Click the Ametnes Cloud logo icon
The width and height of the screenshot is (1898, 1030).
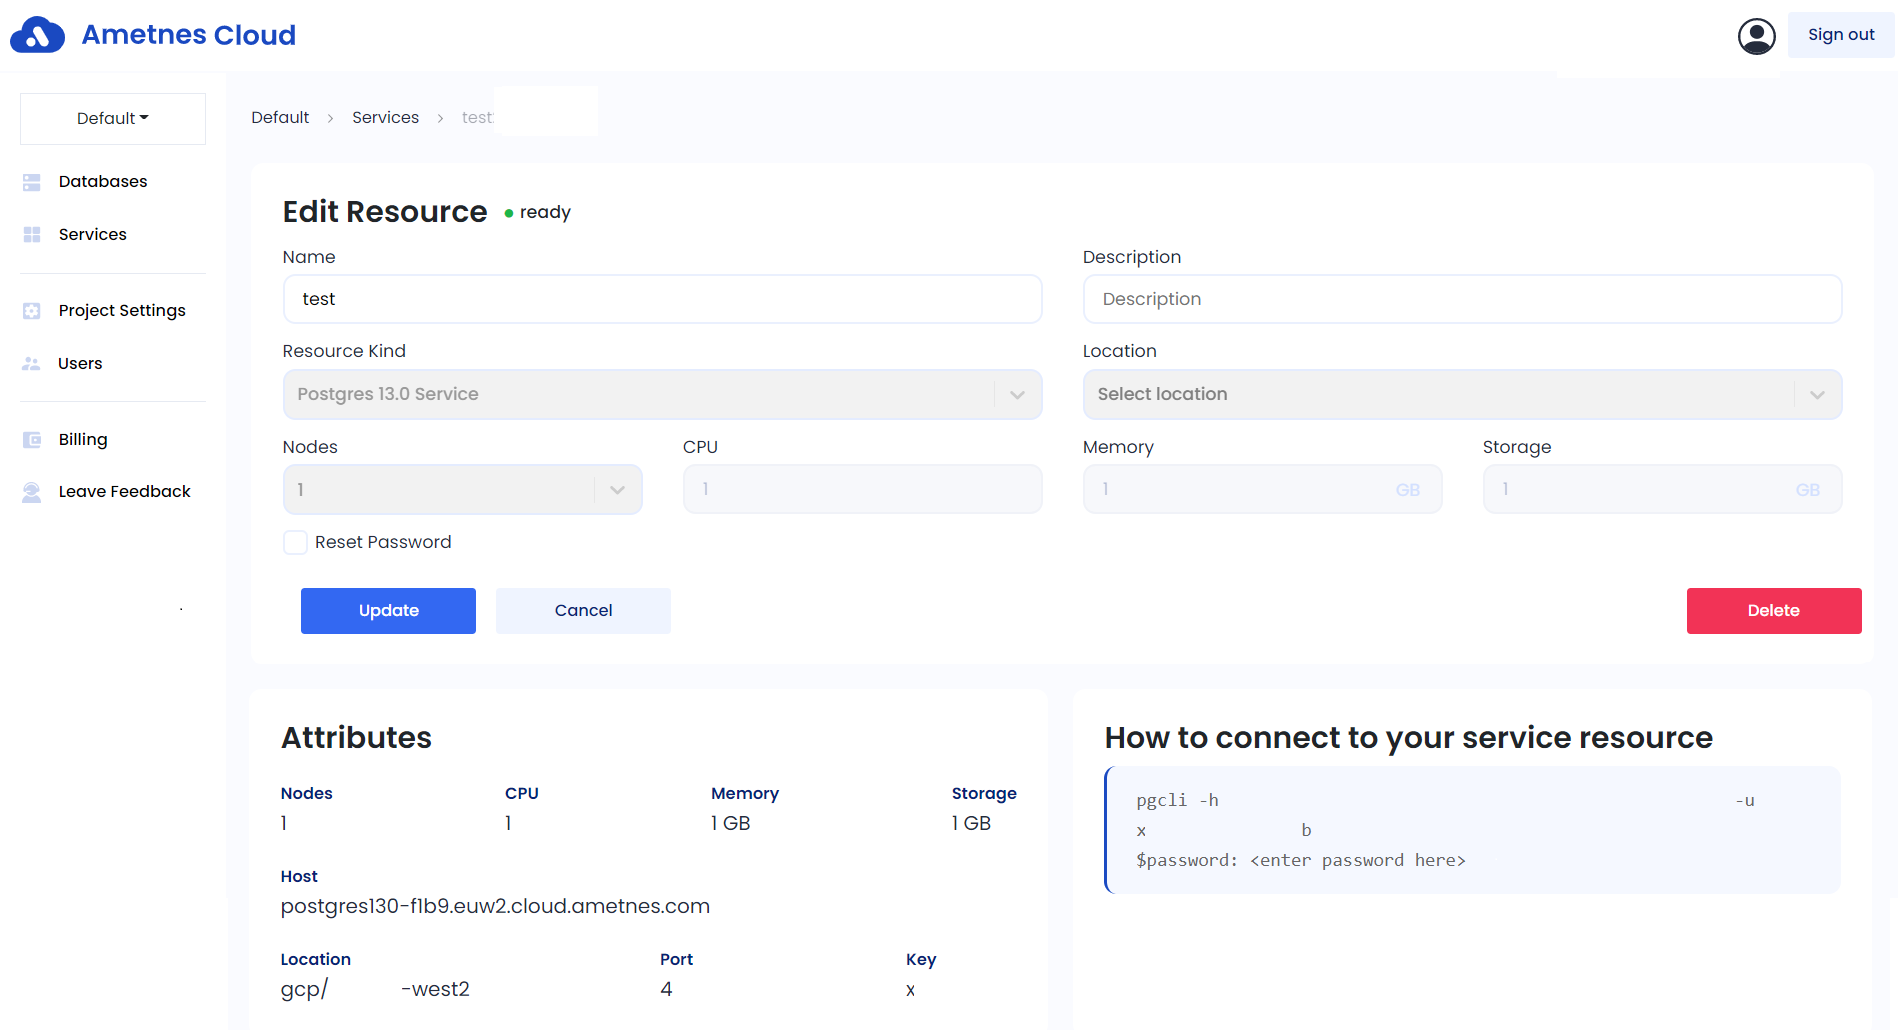(37, 35)
